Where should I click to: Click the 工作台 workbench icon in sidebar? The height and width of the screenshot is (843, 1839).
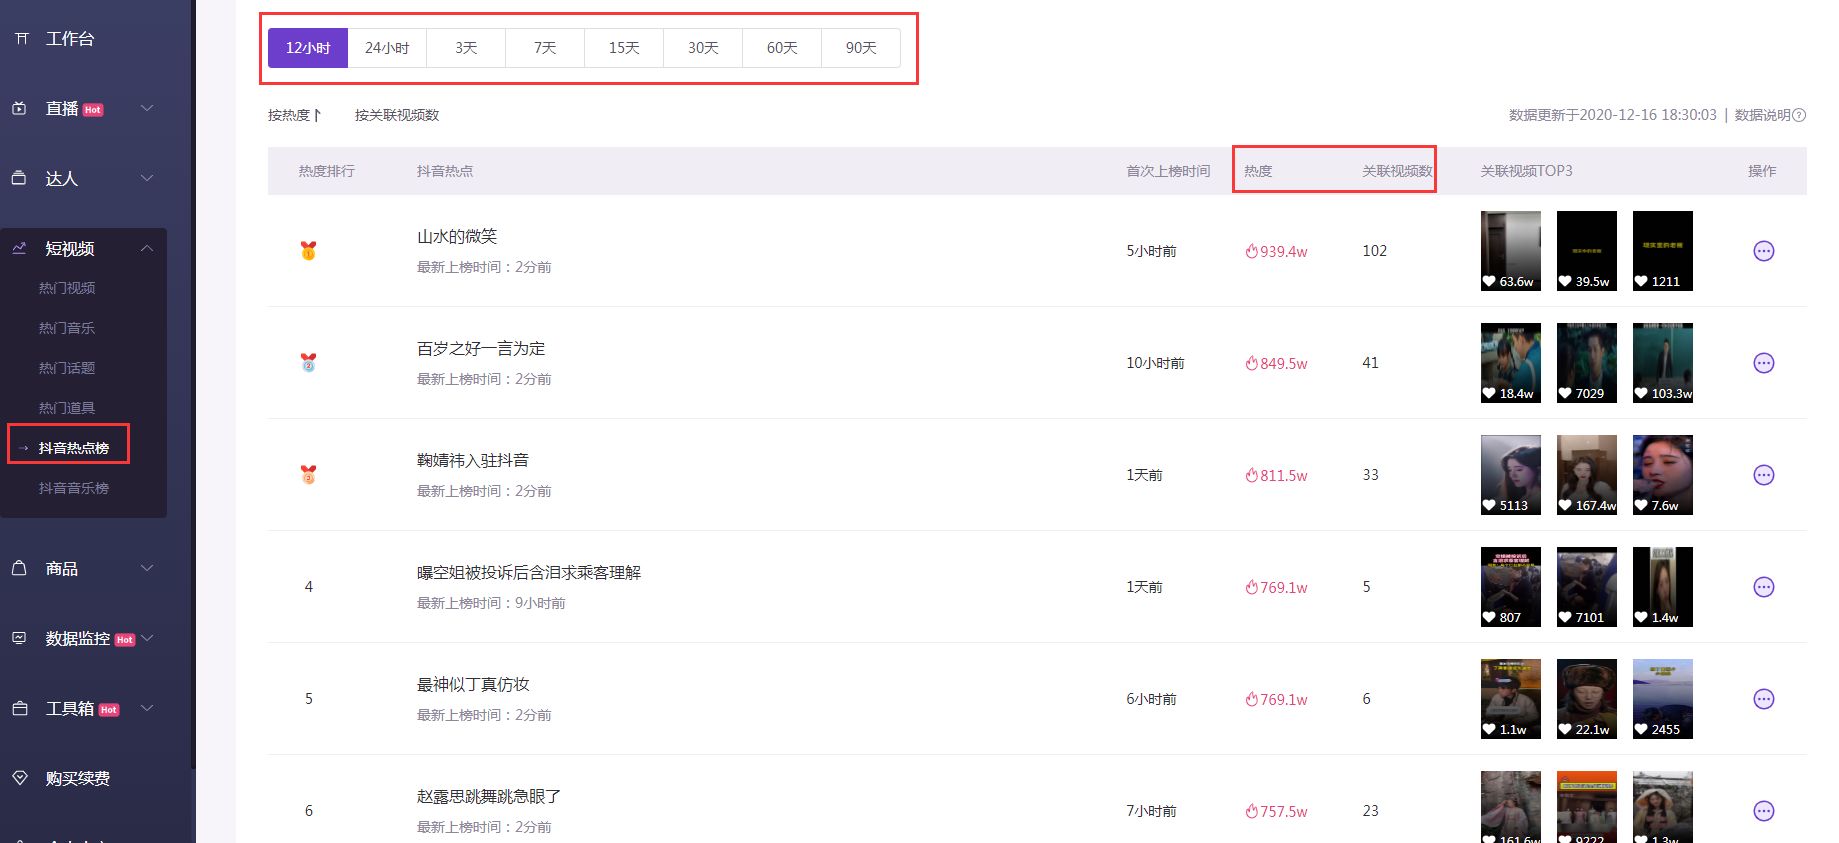[21, 39]
